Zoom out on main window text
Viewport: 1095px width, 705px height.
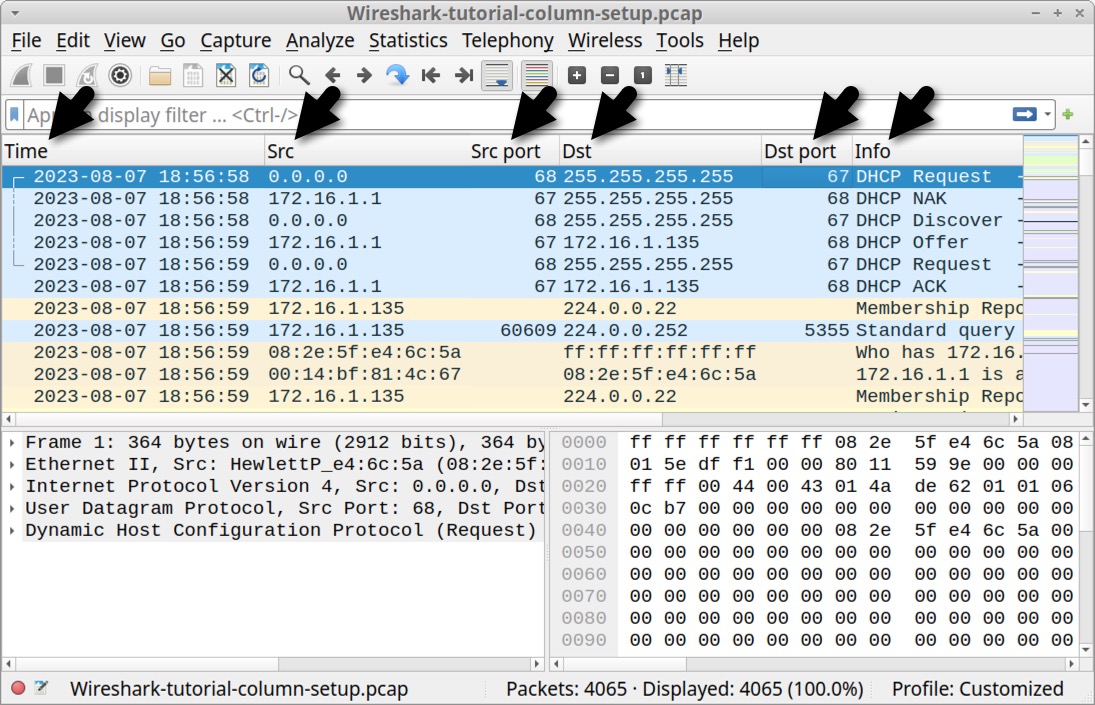coord(610,75)
